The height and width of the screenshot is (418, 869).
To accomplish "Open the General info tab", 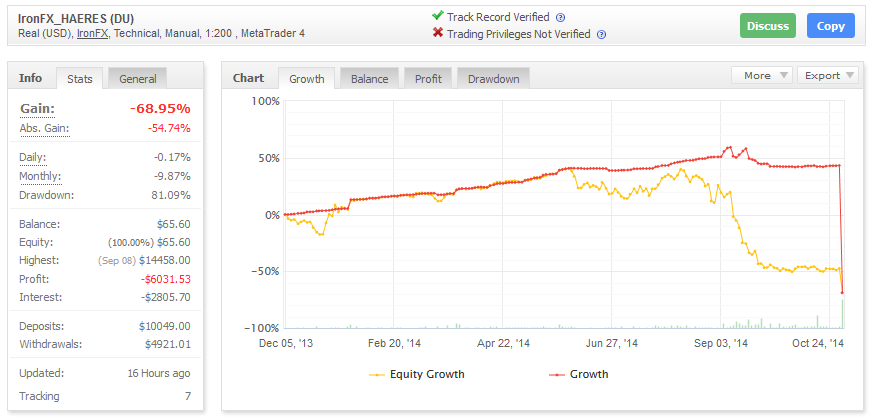I will point(137,79).
